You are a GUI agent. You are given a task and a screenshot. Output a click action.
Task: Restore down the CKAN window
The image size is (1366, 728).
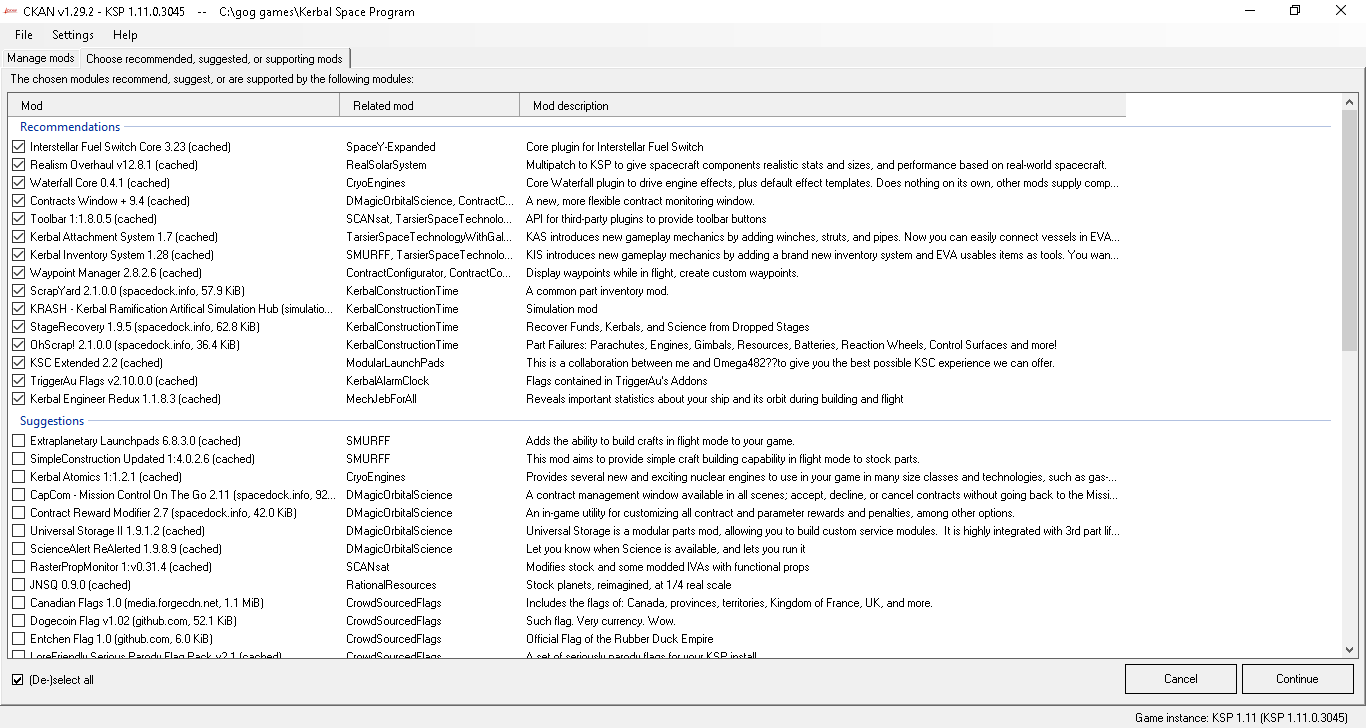[x=1295, y=11]
